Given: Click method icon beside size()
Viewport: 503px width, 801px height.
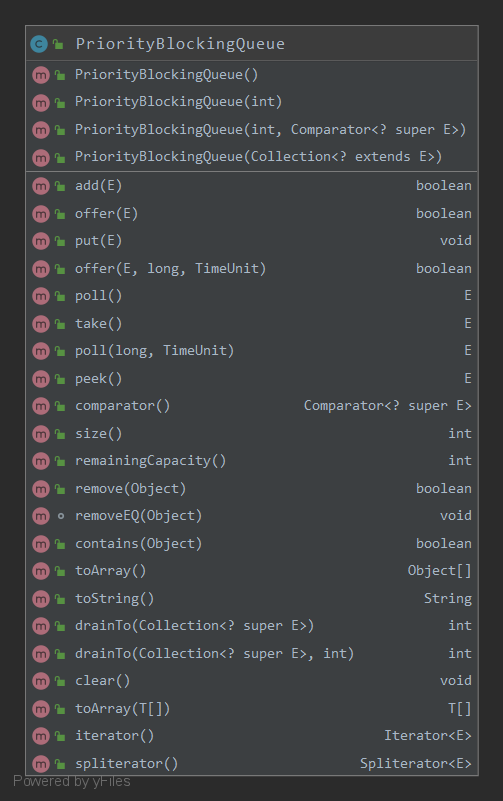Looking at the screenshot, I should [40, 434].
